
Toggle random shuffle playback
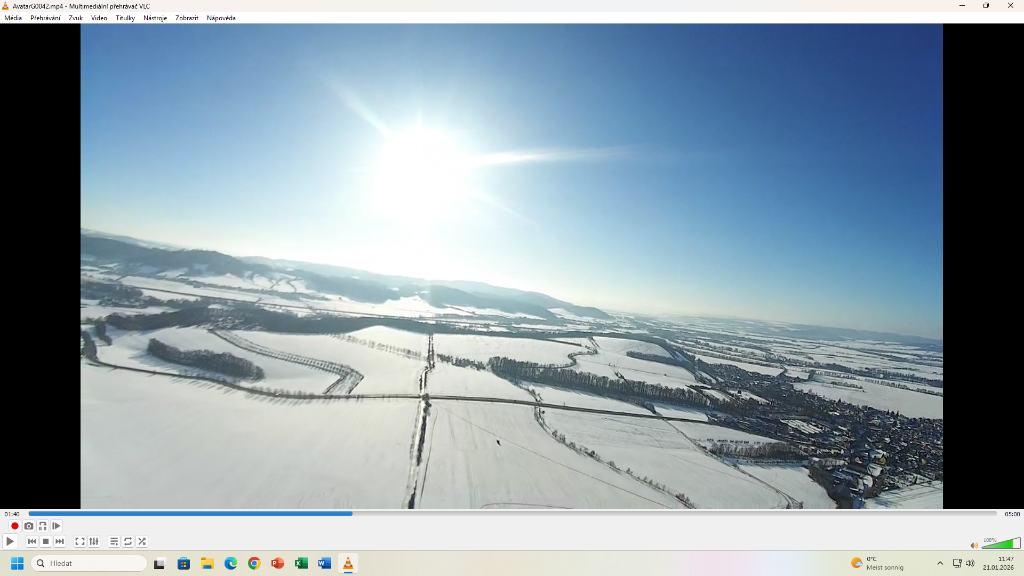pos(142,541)
